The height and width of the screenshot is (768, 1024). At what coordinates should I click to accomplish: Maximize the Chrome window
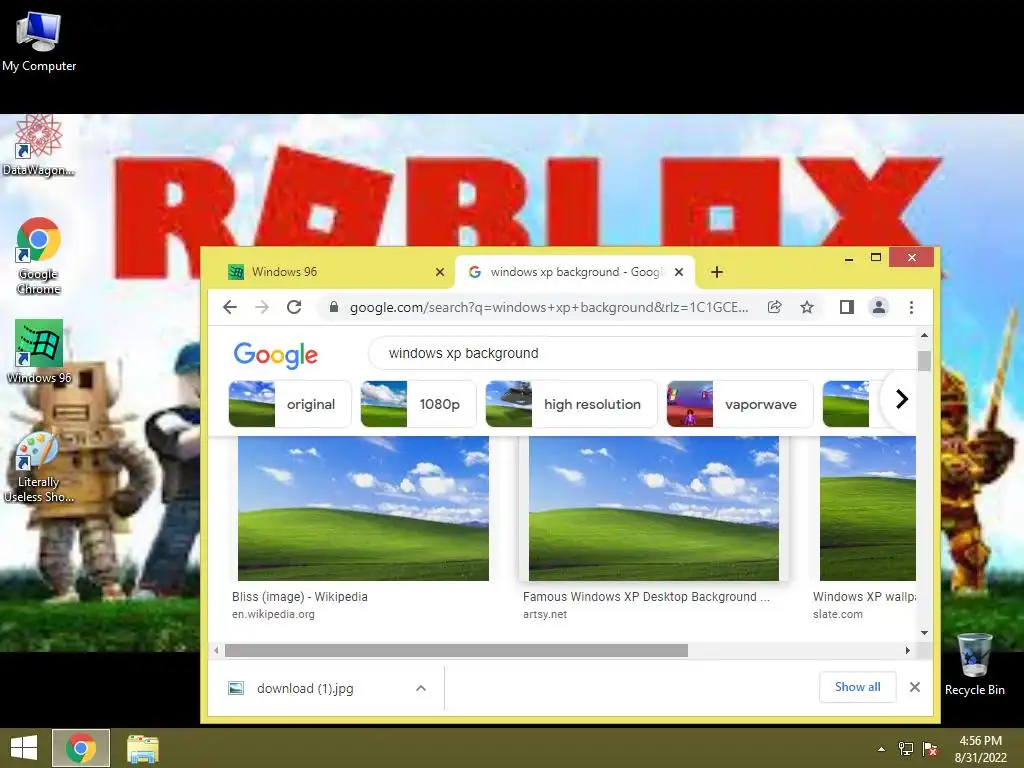[876, 257]
